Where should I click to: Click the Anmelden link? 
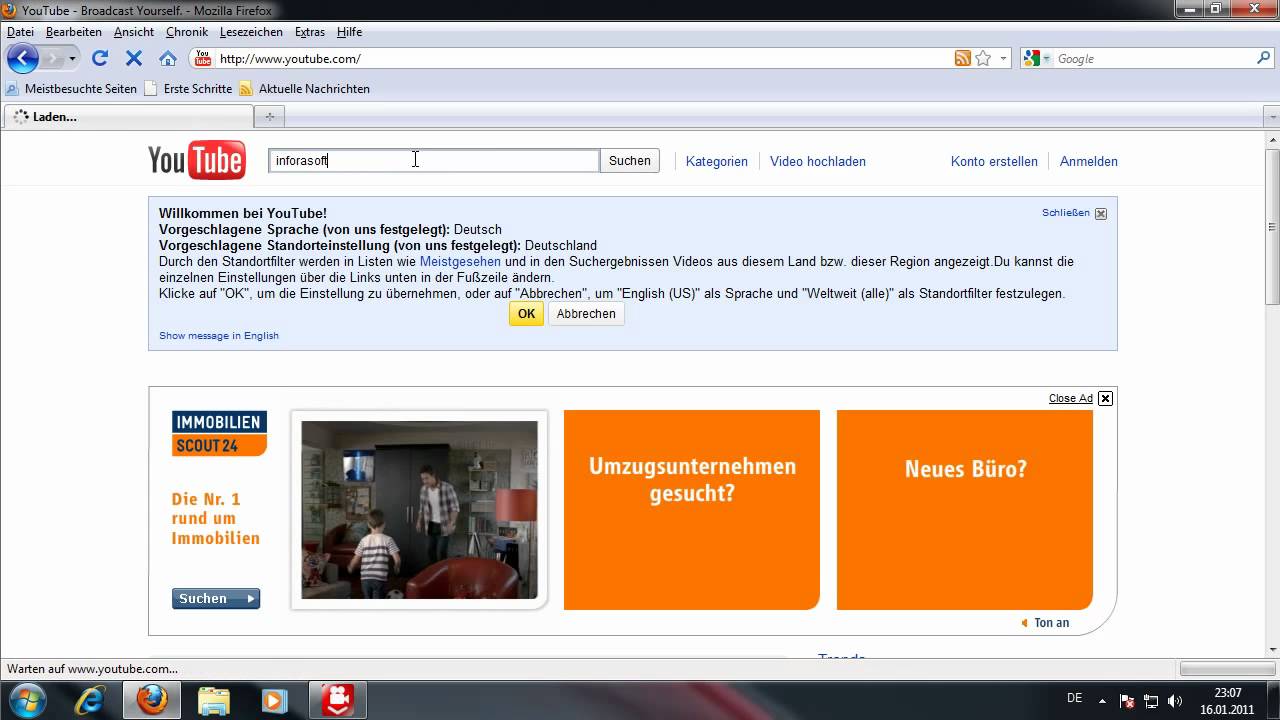coord(1089,161)
